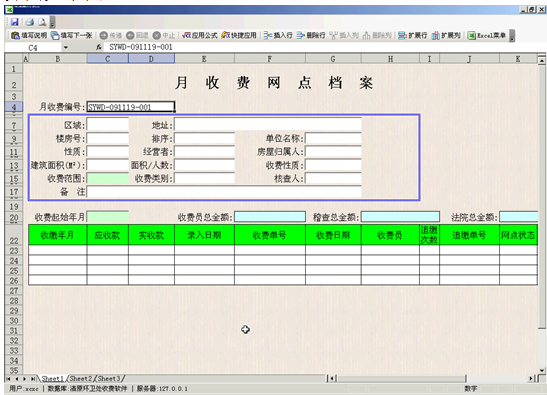The width and height of the screenshot is (547, 395).
Task: Switch to the Sheet2 tab
Action: [81, 378]
